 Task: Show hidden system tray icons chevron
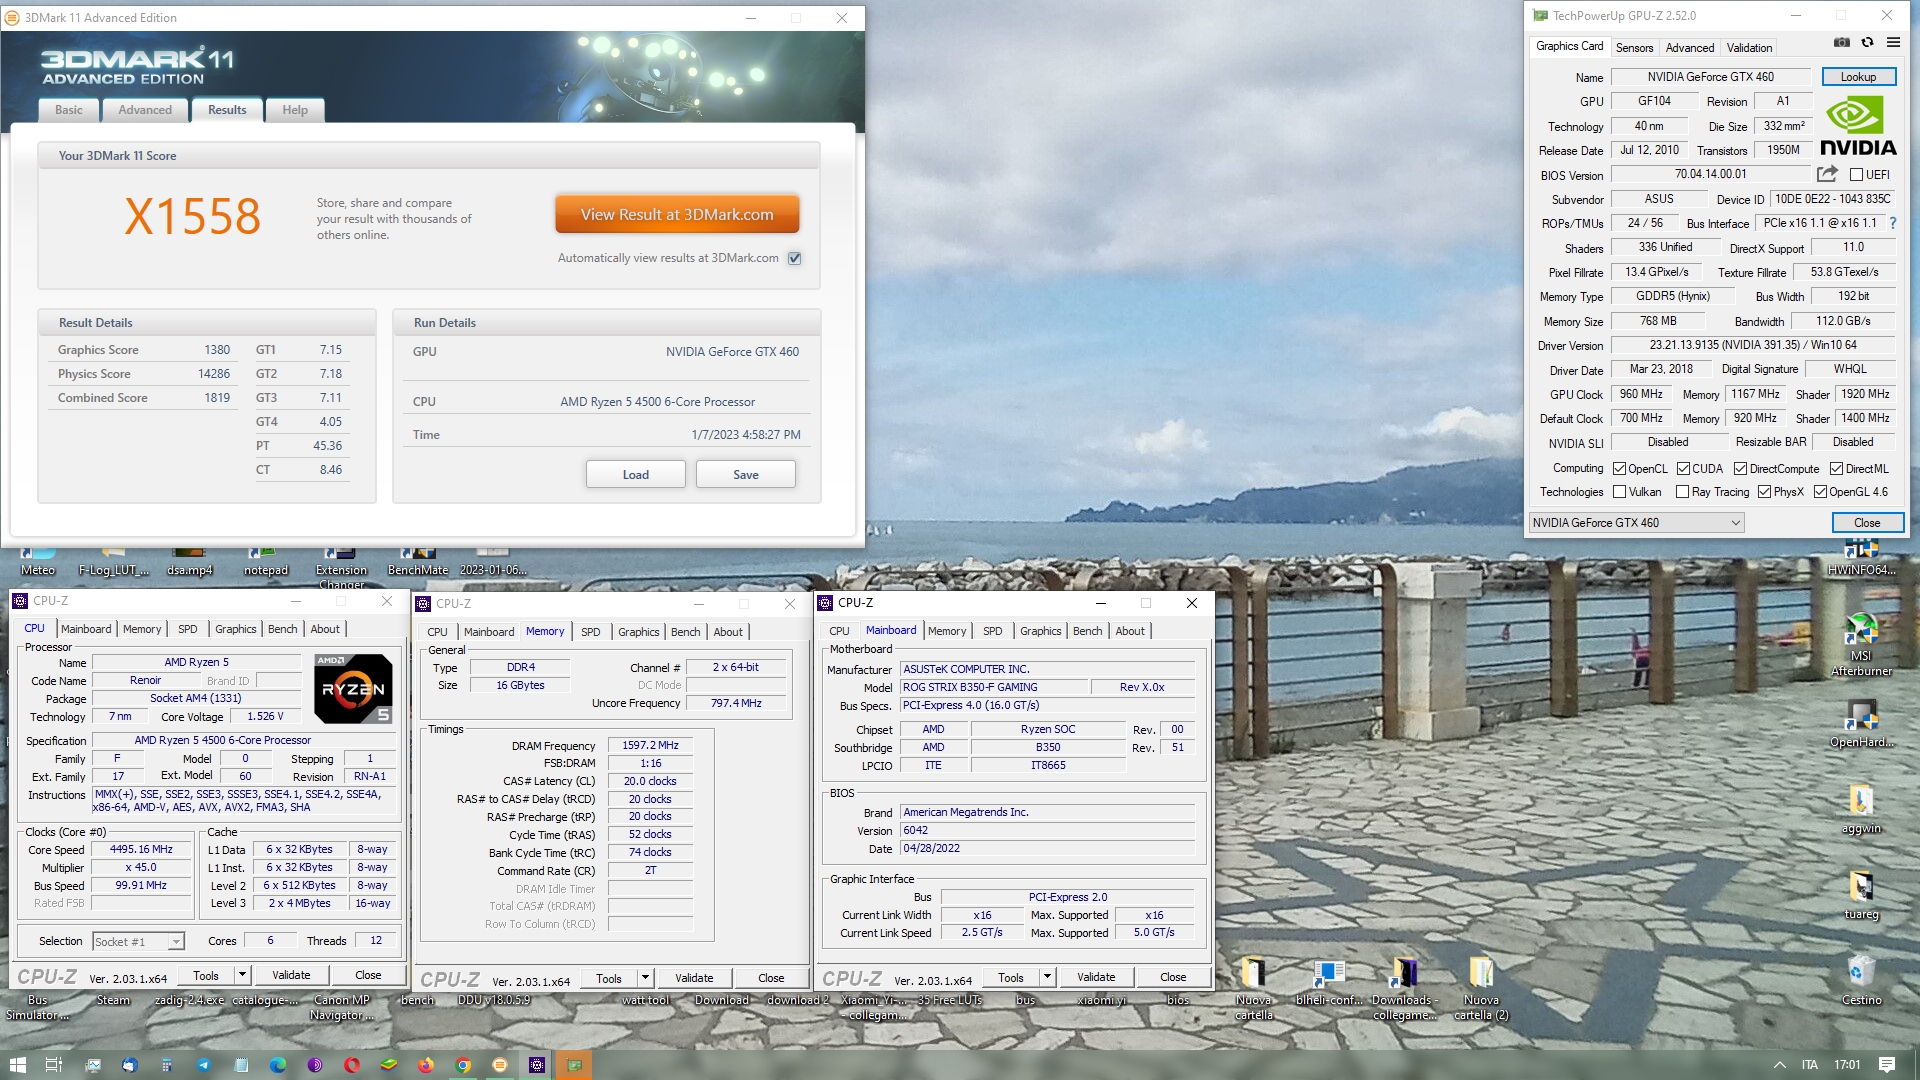click(1779, 1065)
